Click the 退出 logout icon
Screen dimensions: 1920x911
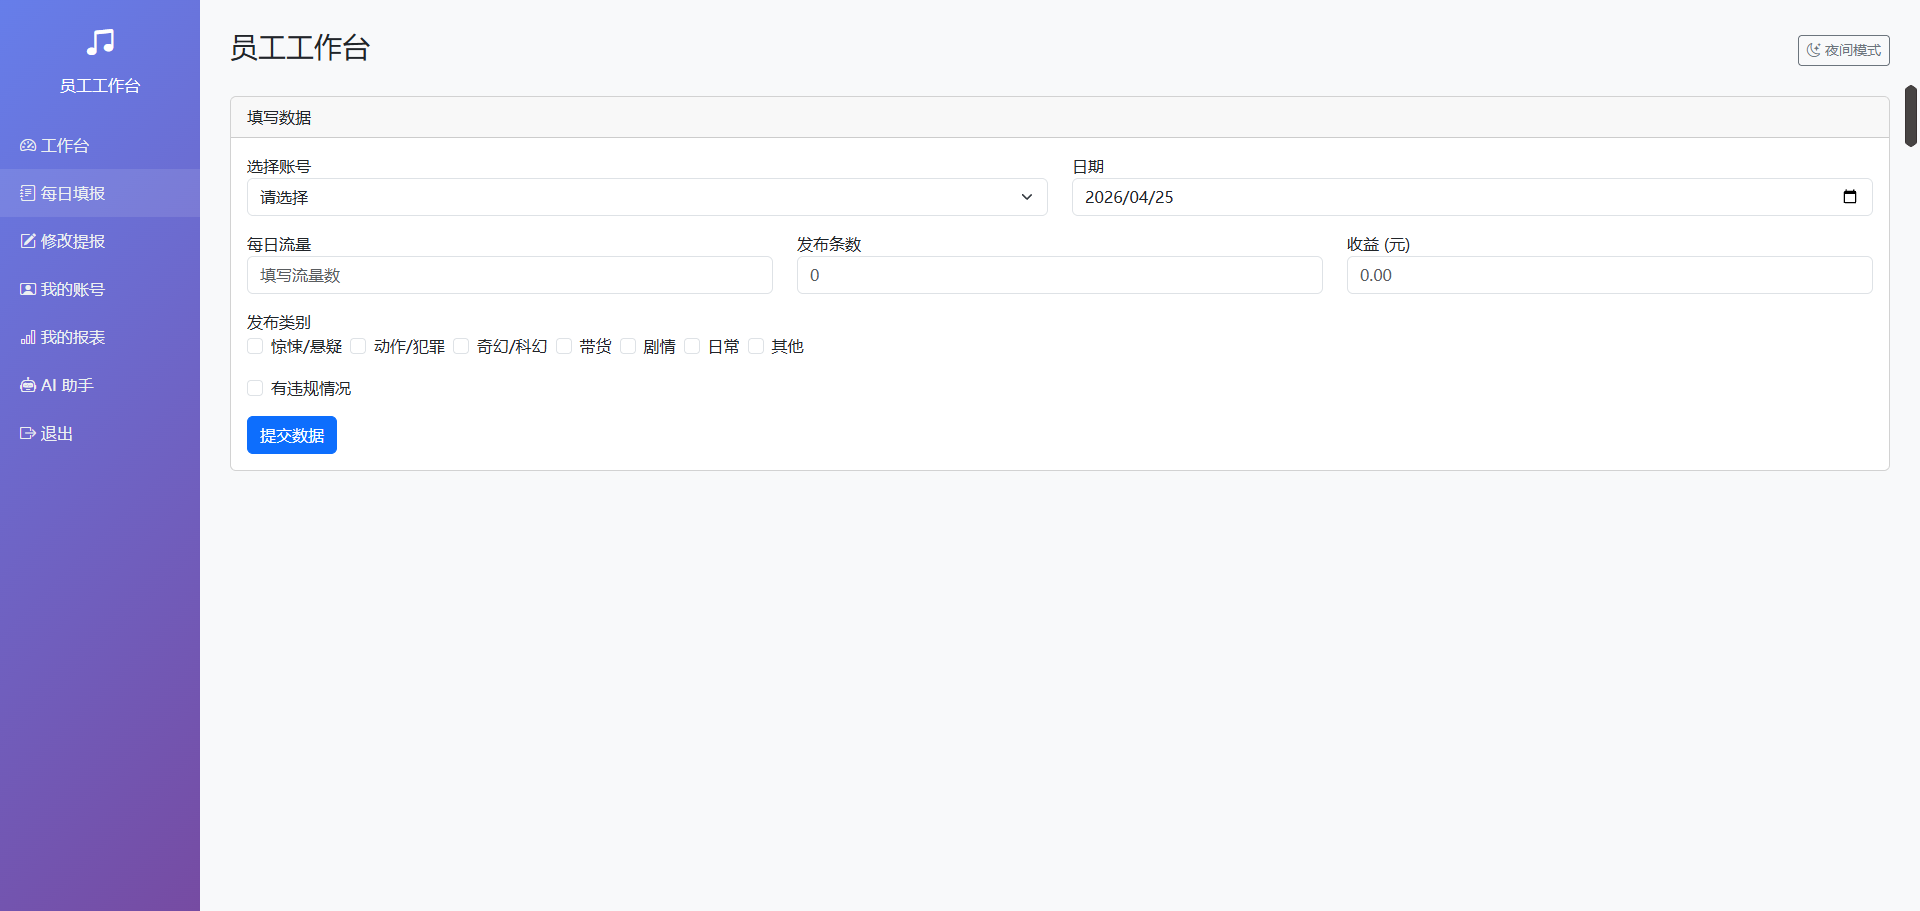click(x=28, y=433)
